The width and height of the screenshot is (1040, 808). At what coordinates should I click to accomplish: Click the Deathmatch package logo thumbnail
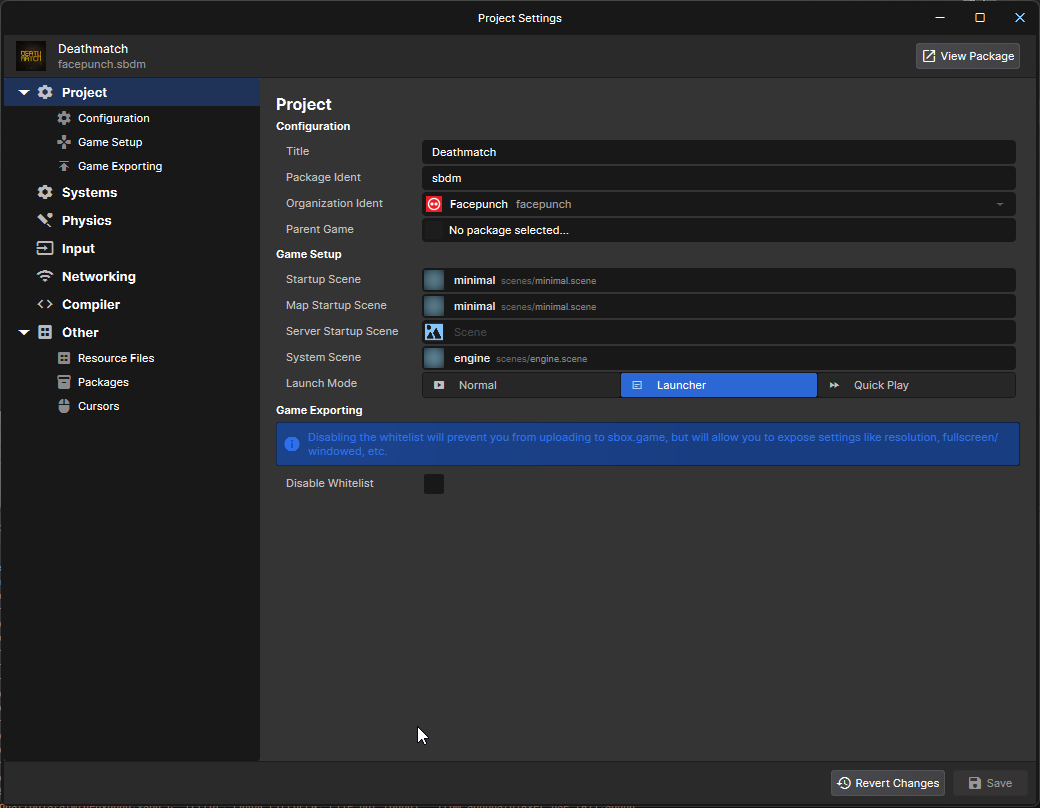pyautogui.click(x=31, y=56)
